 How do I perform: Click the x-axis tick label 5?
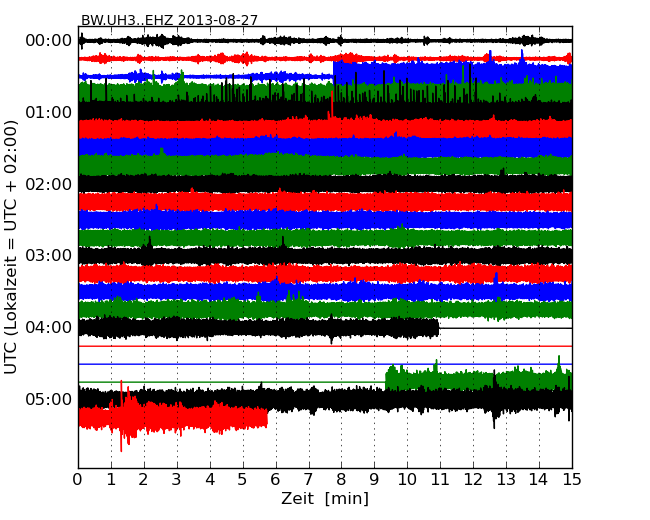[243, 480]
